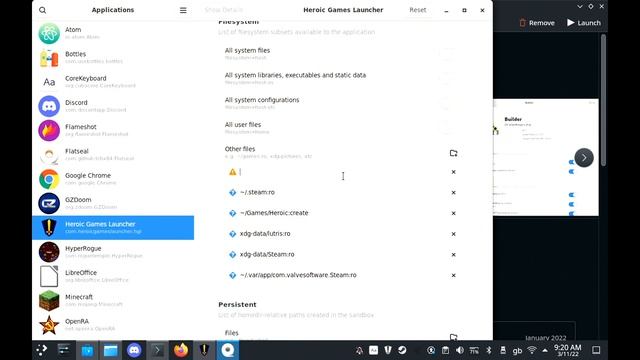The width and height of the screenshot is (640, 360).
Task: Click the blue diamond icon beside ~/.steam:ro
Action: coord(233,193)
